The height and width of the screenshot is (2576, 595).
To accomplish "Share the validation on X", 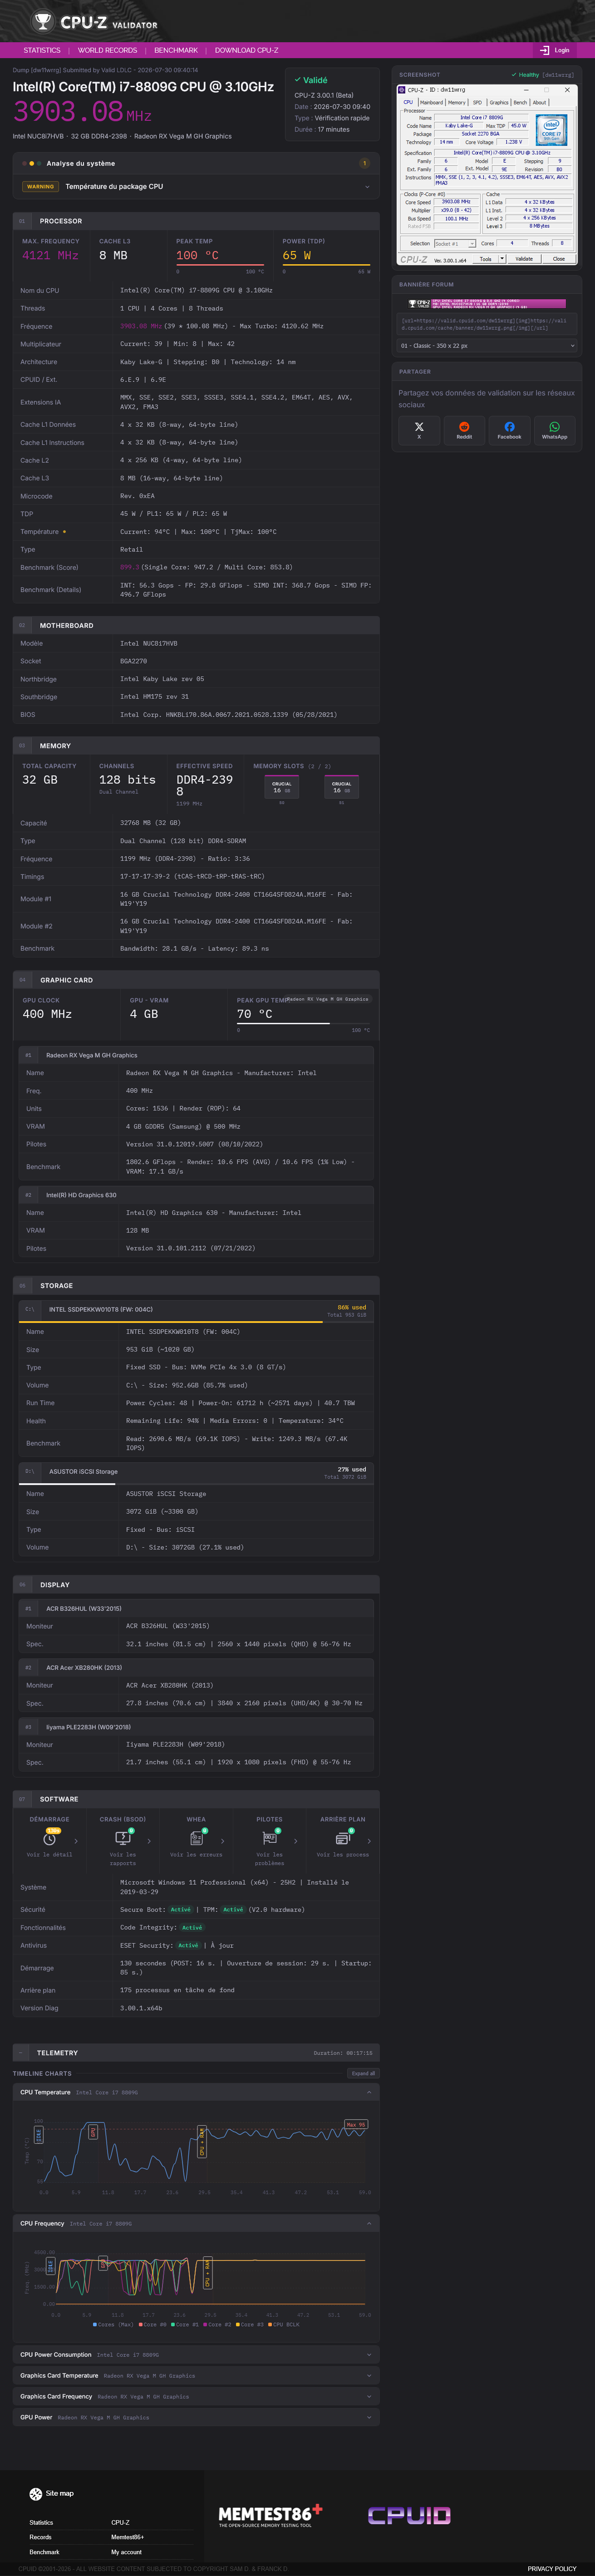I will (x=419, y=430).
